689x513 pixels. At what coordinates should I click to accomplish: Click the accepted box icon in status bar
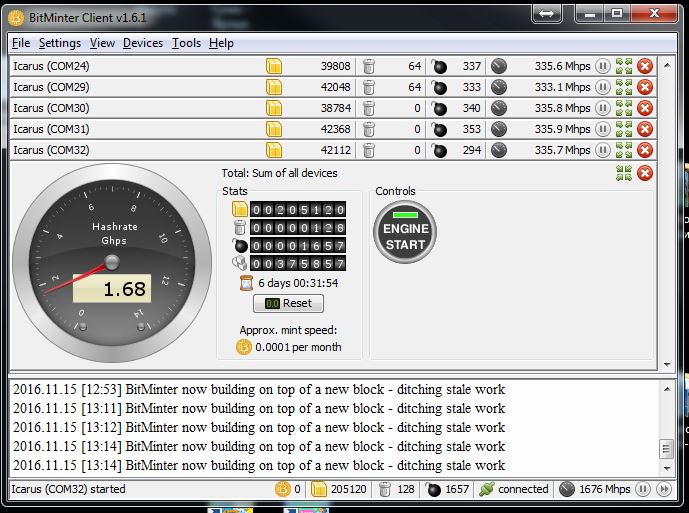click(319, 489)
